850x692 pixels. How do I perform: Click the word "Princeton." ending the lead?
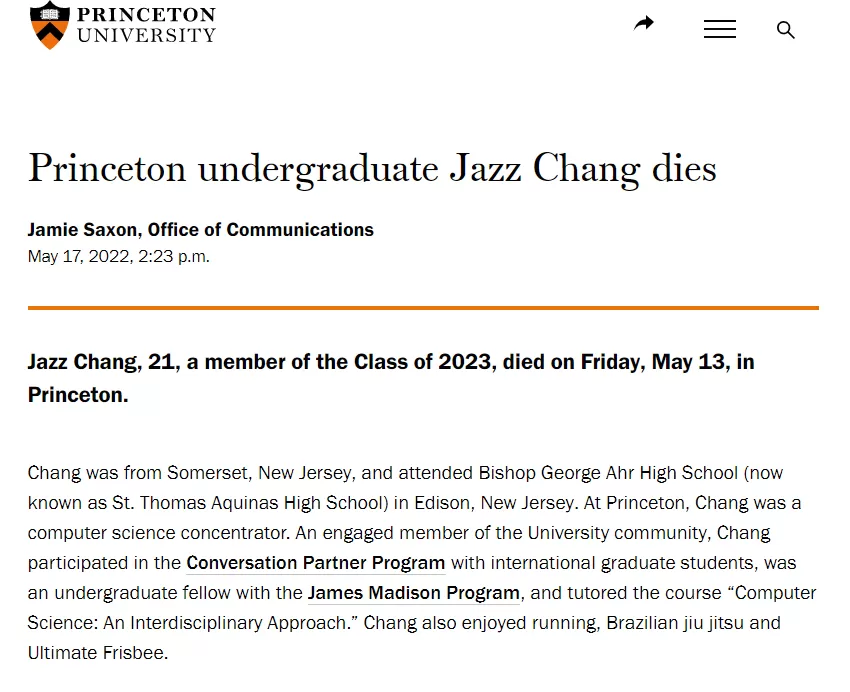tap(78, 395)
